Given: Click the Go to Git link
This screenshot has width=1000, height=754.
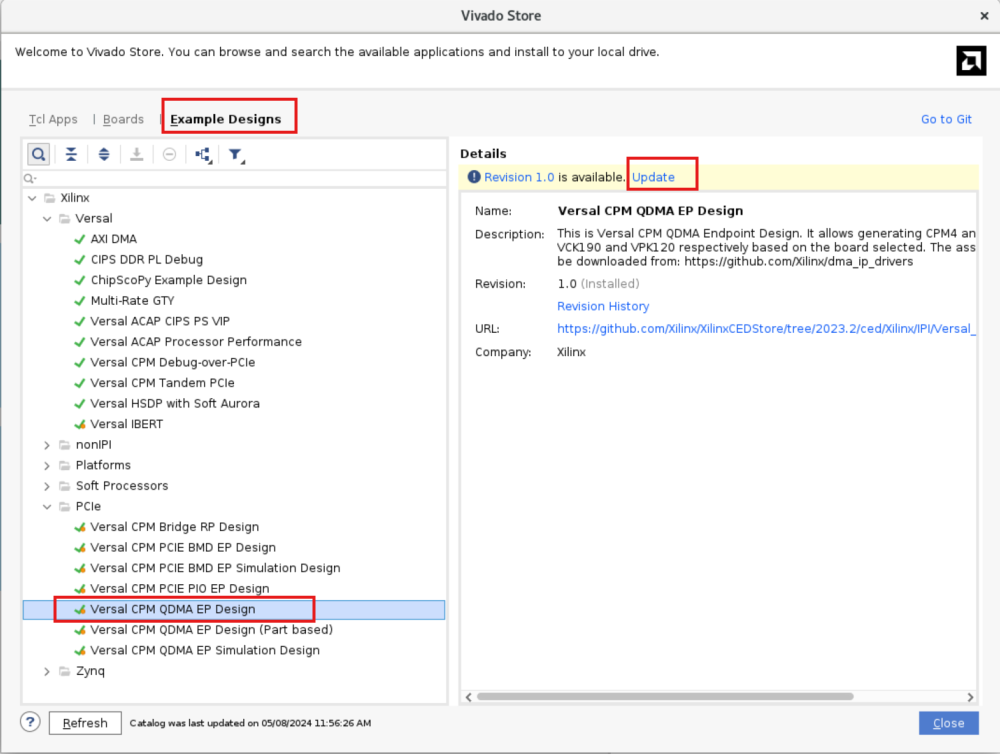Looking at the screenshot, I should coord(946,119).
